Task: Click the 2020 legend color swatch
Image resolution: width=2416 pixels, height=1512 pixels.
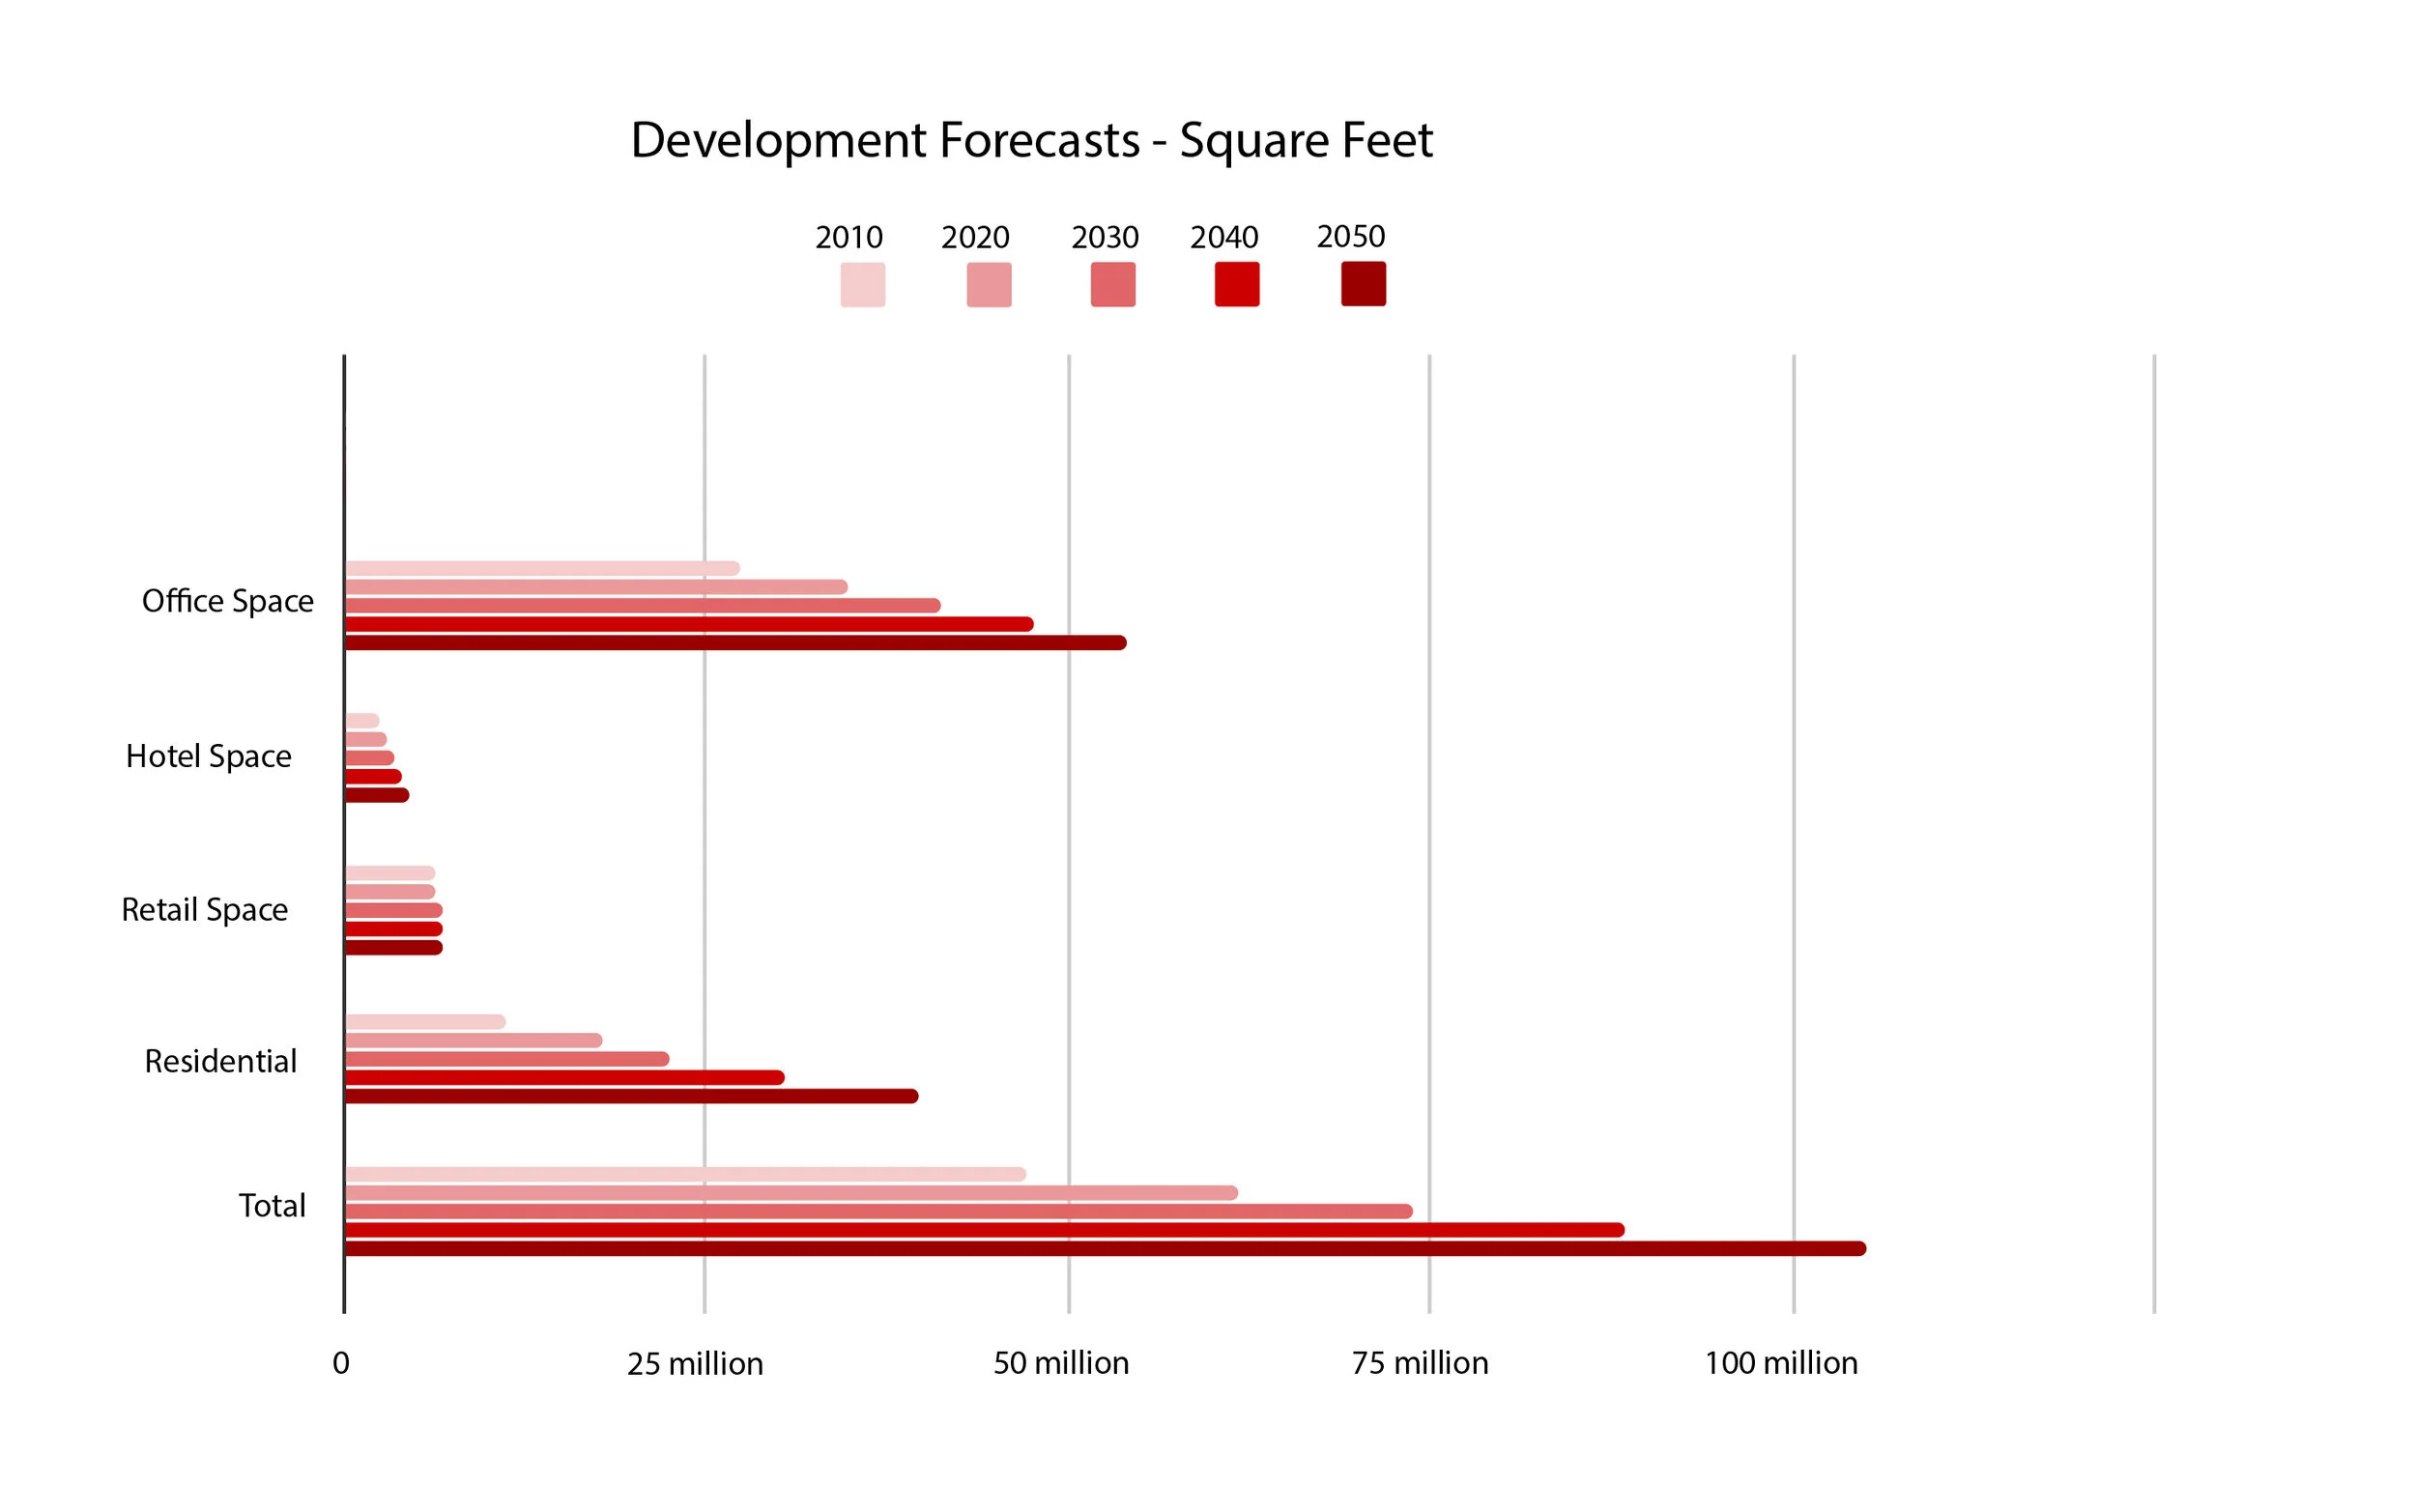Action: pos(988,285)
